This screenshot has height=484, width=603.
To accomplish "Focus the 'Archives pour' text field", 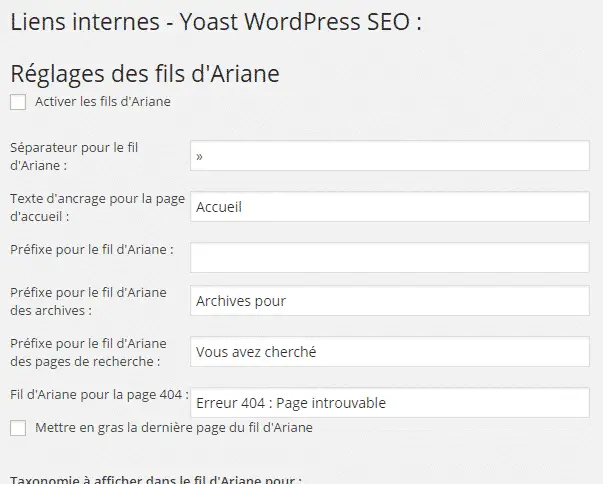I will (x=390, y=301).
